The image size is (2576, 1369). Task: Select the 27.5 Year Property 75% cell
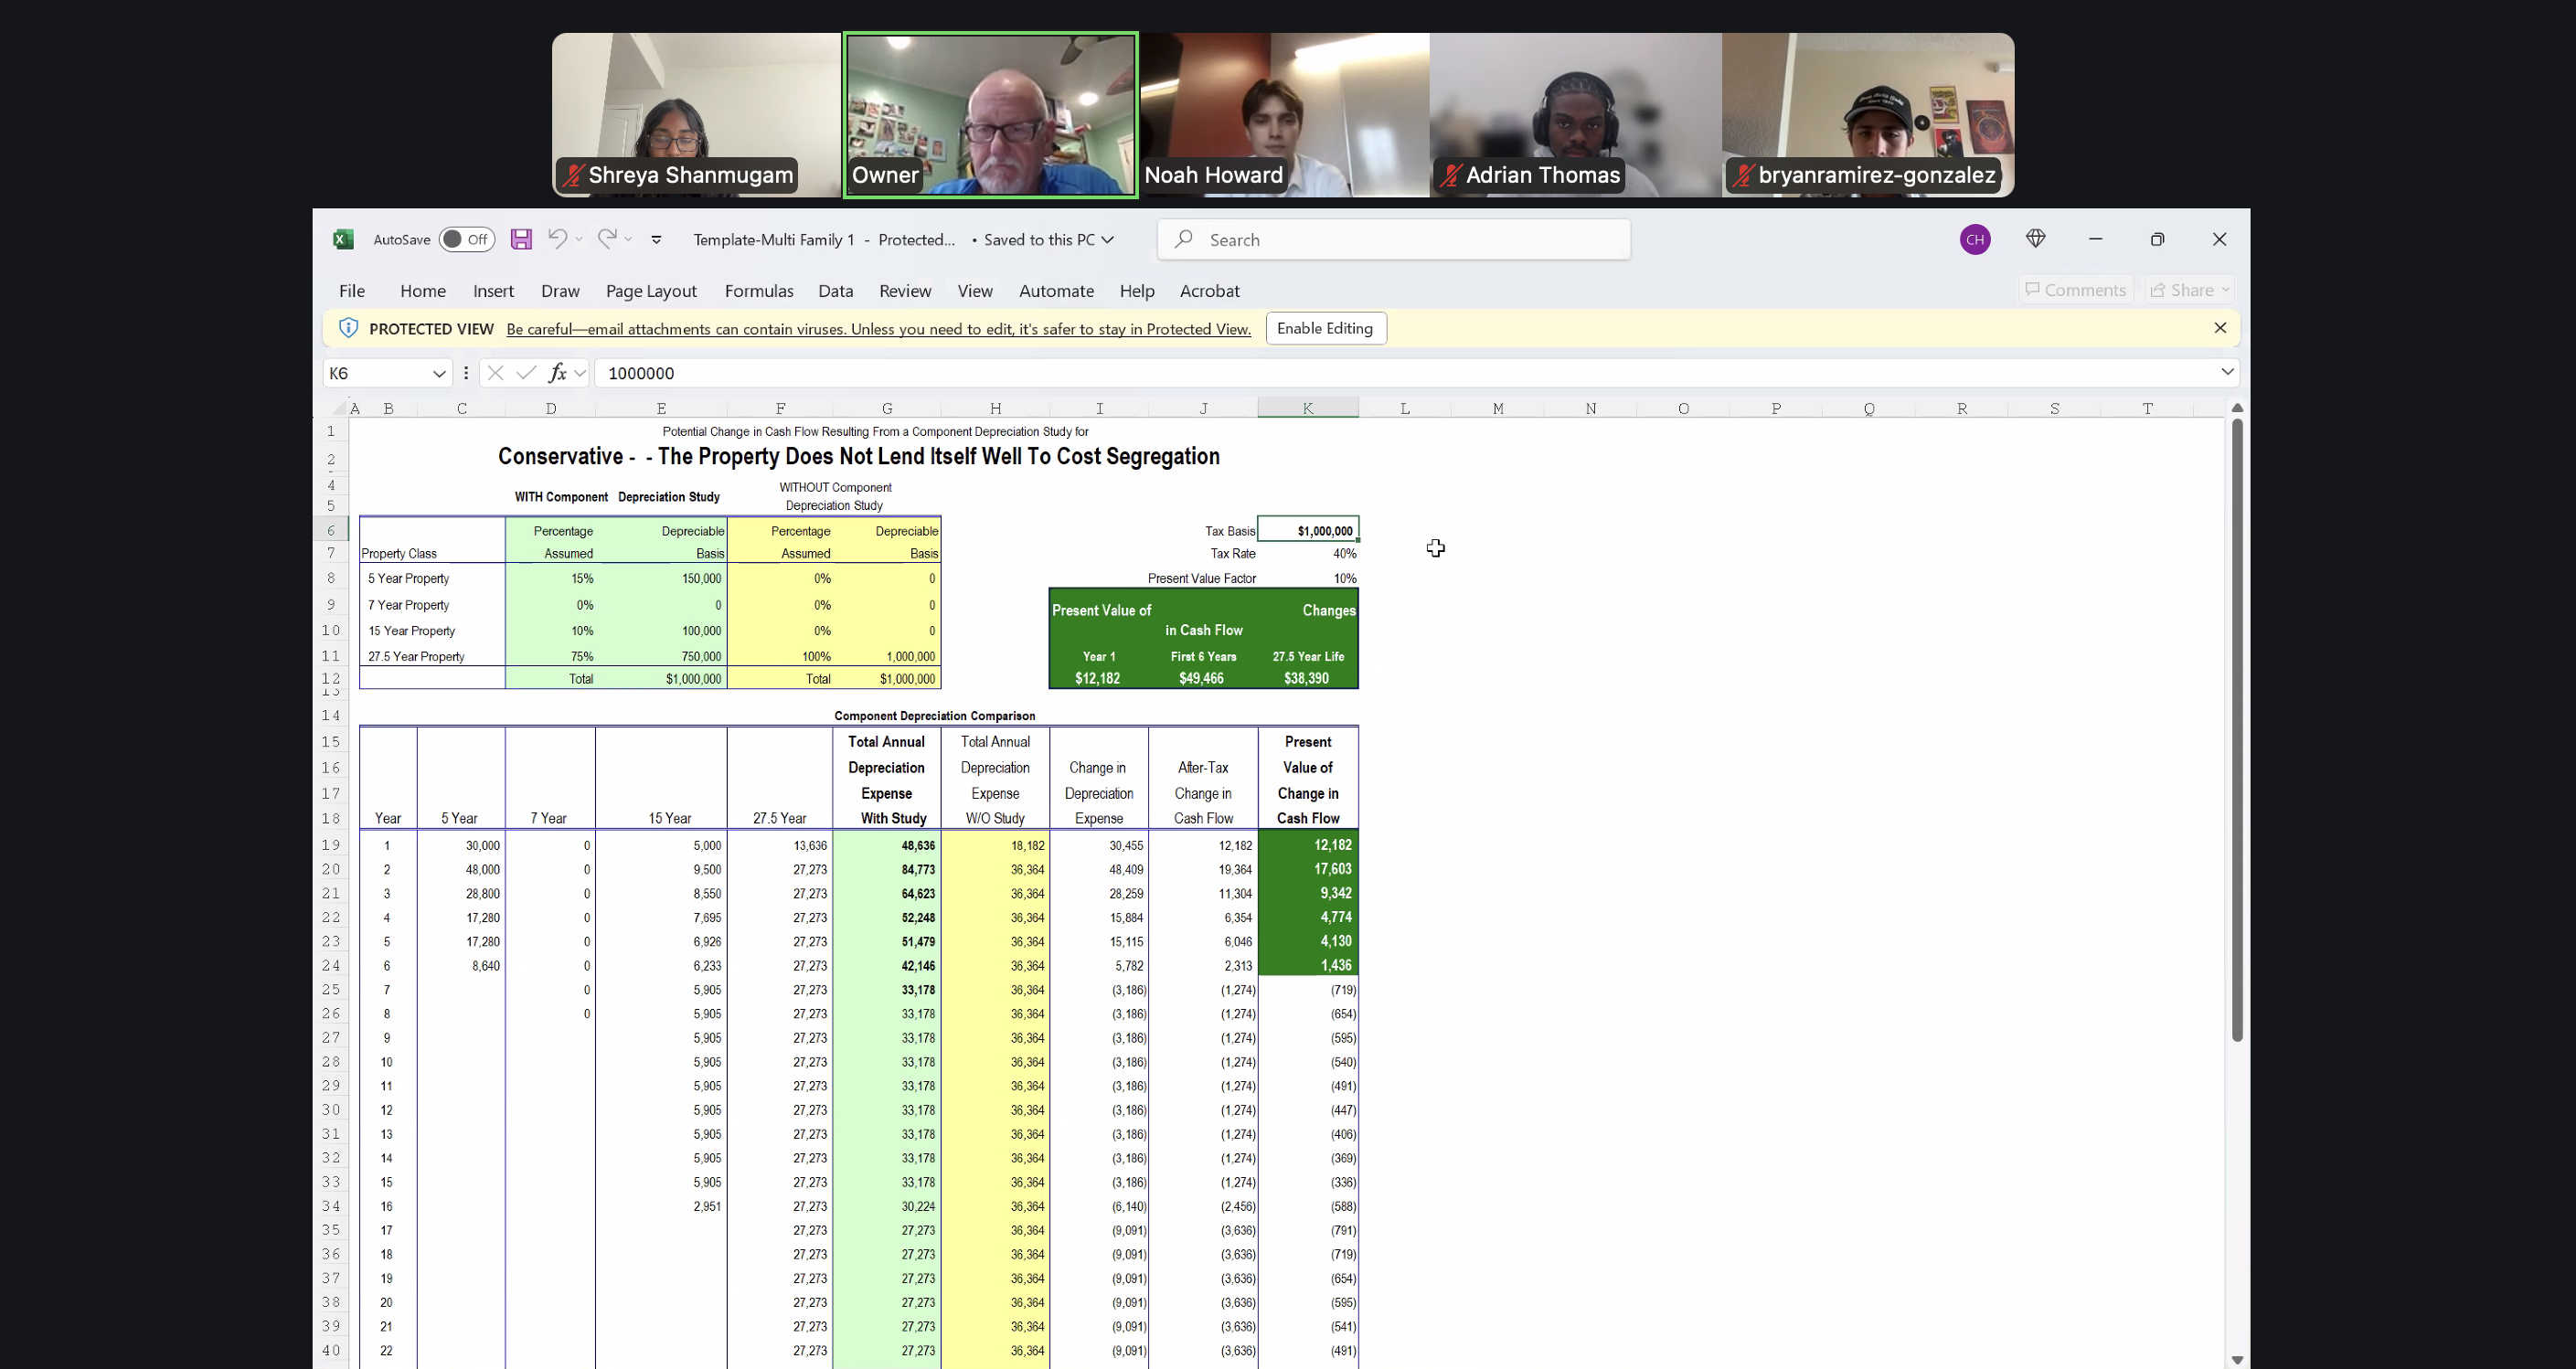tap(551, 657)
